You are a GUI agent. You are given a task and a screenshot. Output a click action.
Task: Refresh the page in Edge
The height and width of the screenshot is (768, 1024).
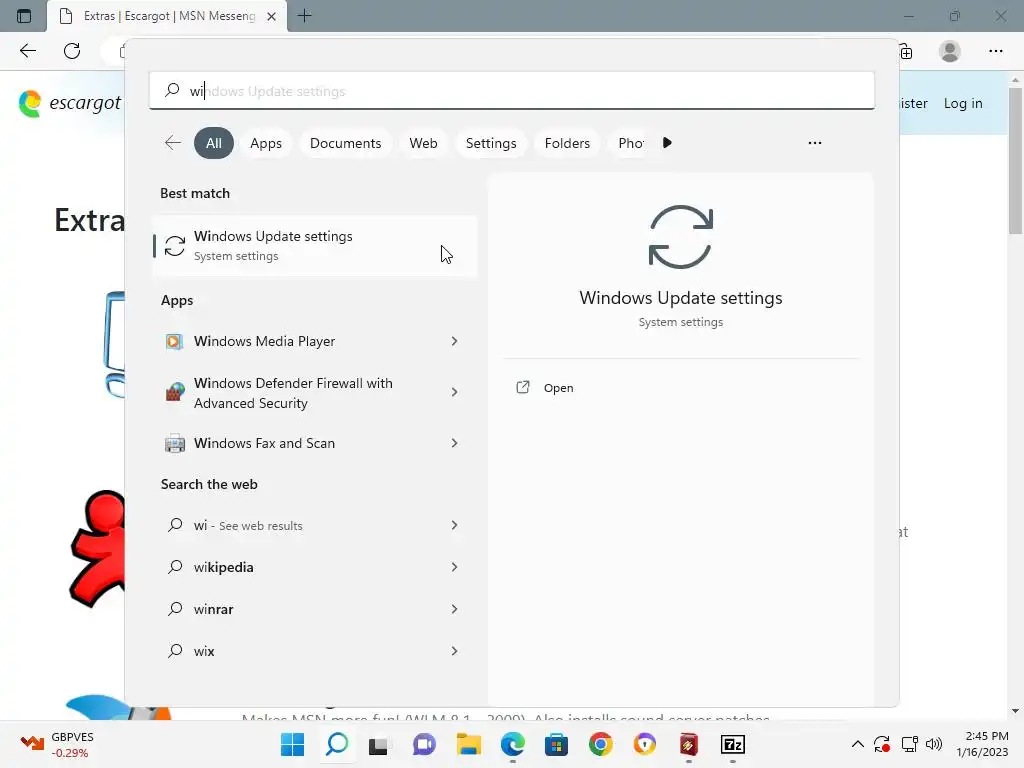[72, 51]
